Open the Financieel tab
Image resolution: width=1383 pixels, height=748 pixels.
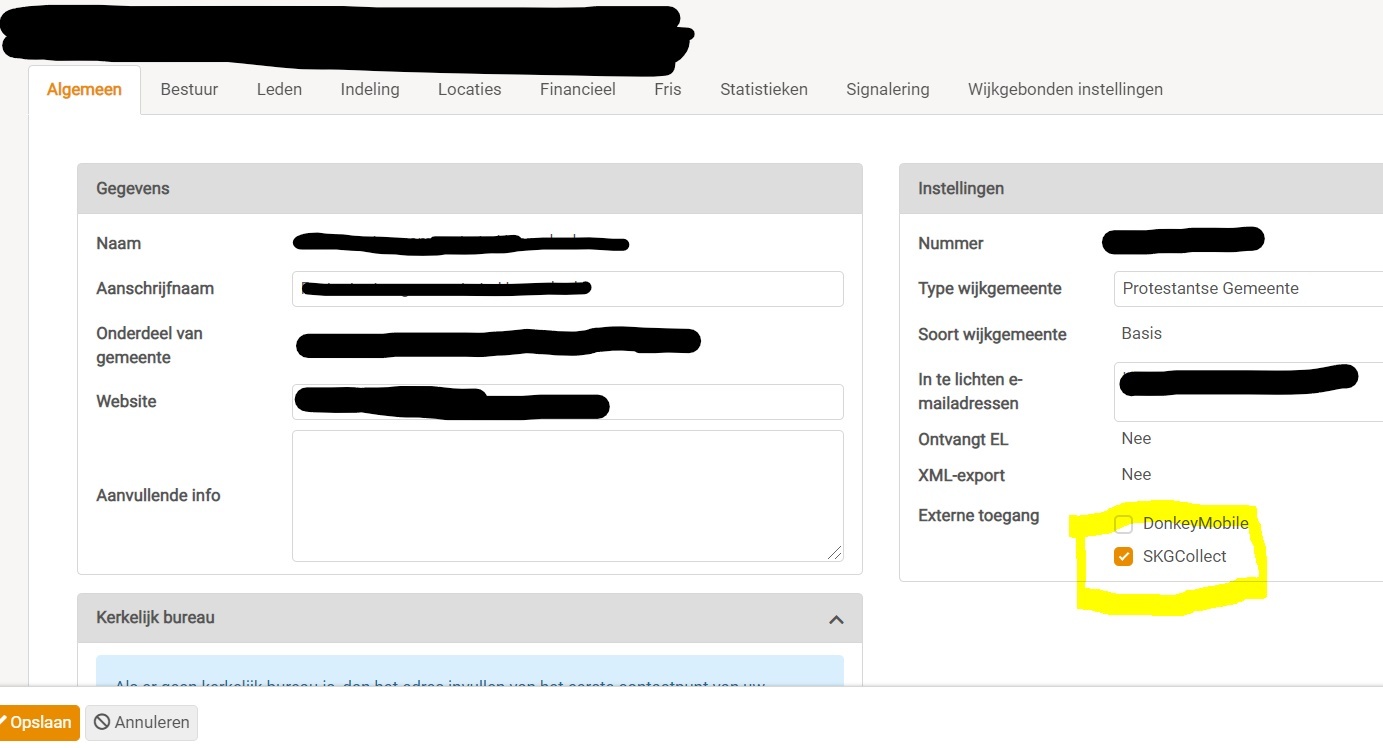click(x=577, y=89)
